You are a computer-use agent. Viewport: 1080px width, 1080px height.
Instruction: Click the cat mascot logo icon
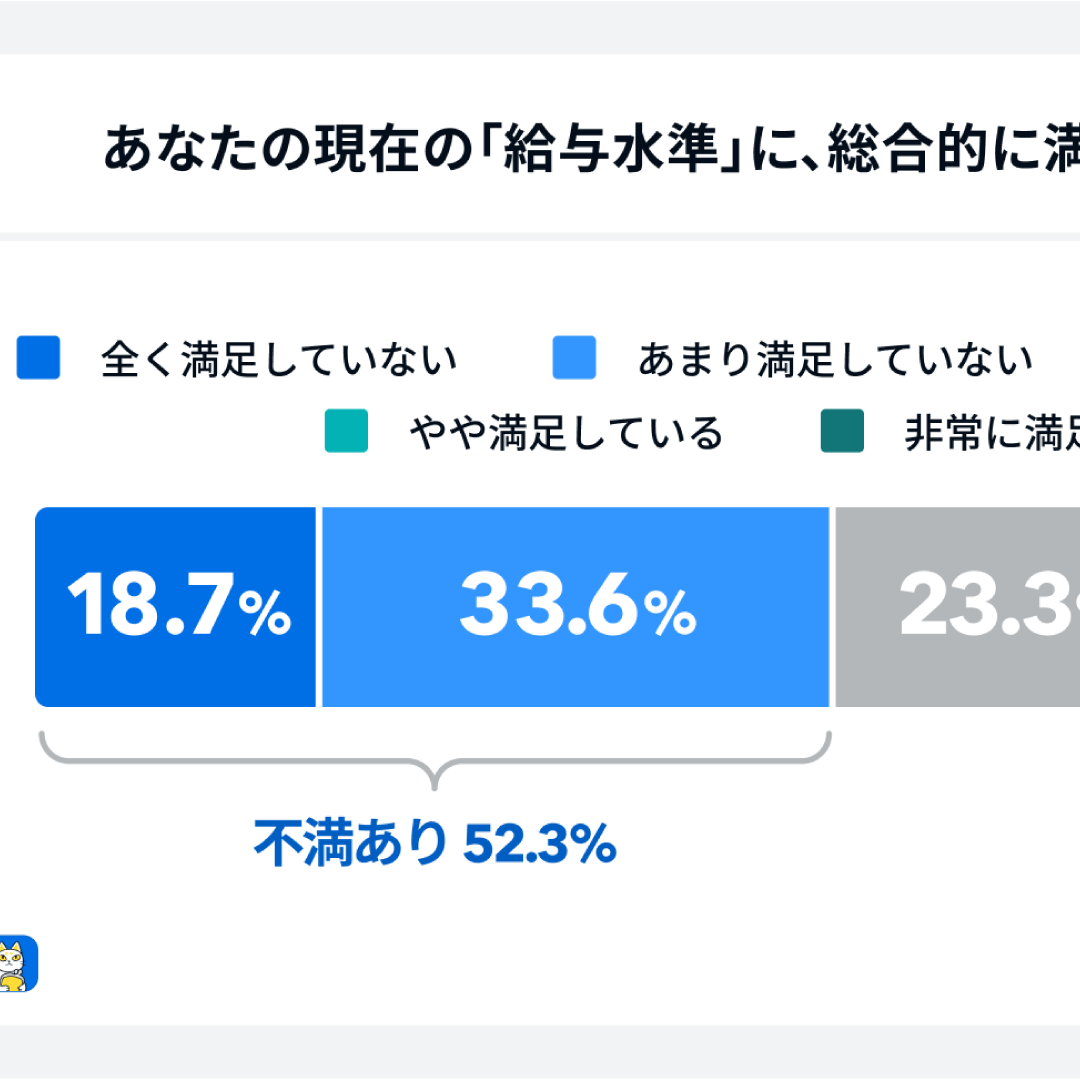[x=17, y=963]
